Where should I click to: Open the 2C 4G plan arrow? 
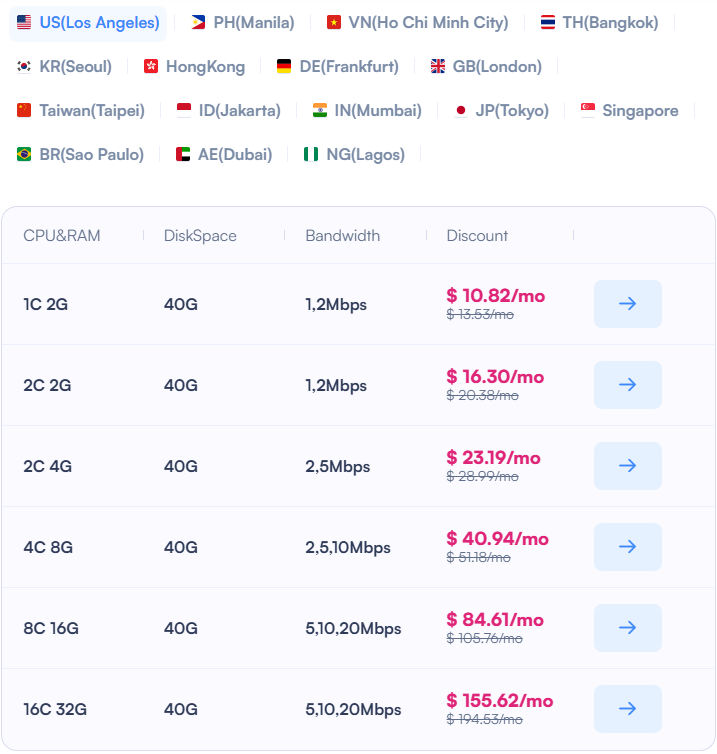pyautogui.click(x=627, y=466)
